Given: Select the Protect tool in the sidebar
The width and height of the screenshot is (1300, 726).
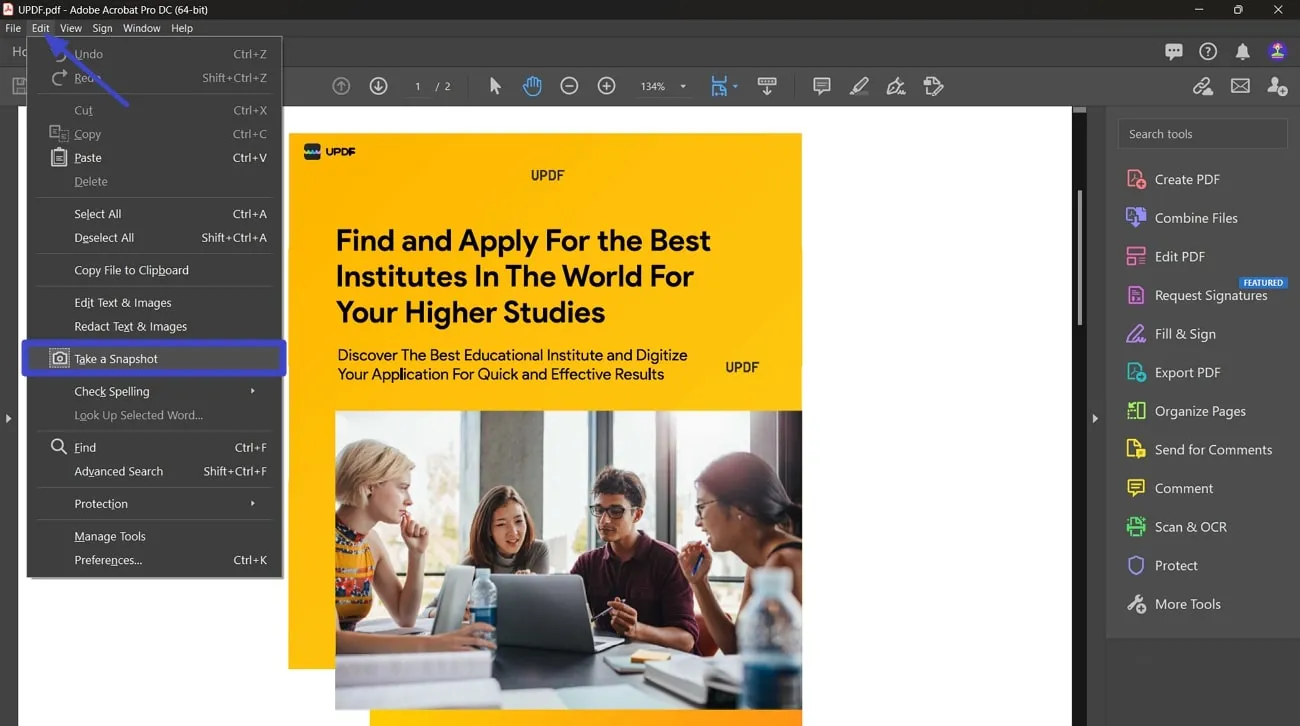Looking at the screenshot, I should tap(1176, 565).
